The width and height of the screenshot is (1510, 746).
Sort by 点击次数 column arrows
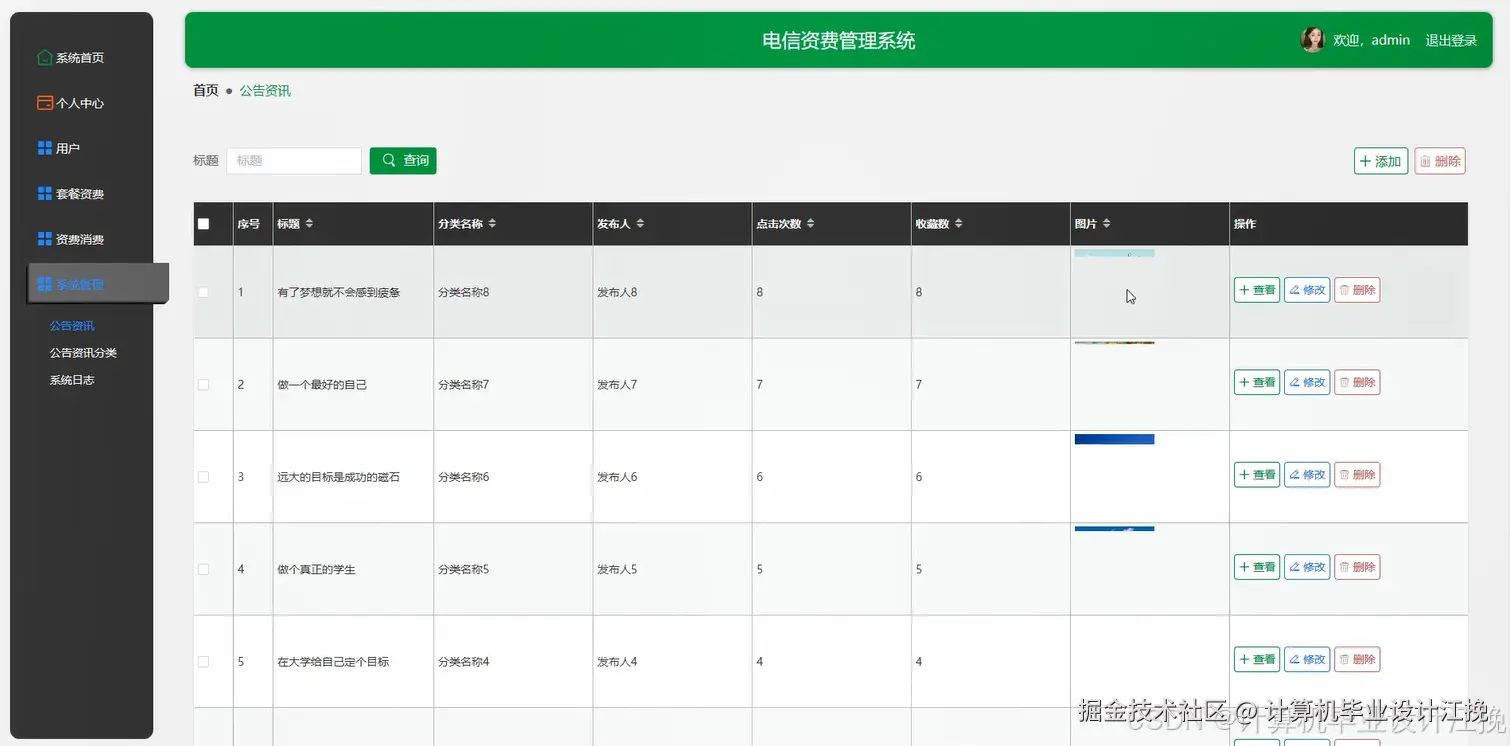point(810,224)
